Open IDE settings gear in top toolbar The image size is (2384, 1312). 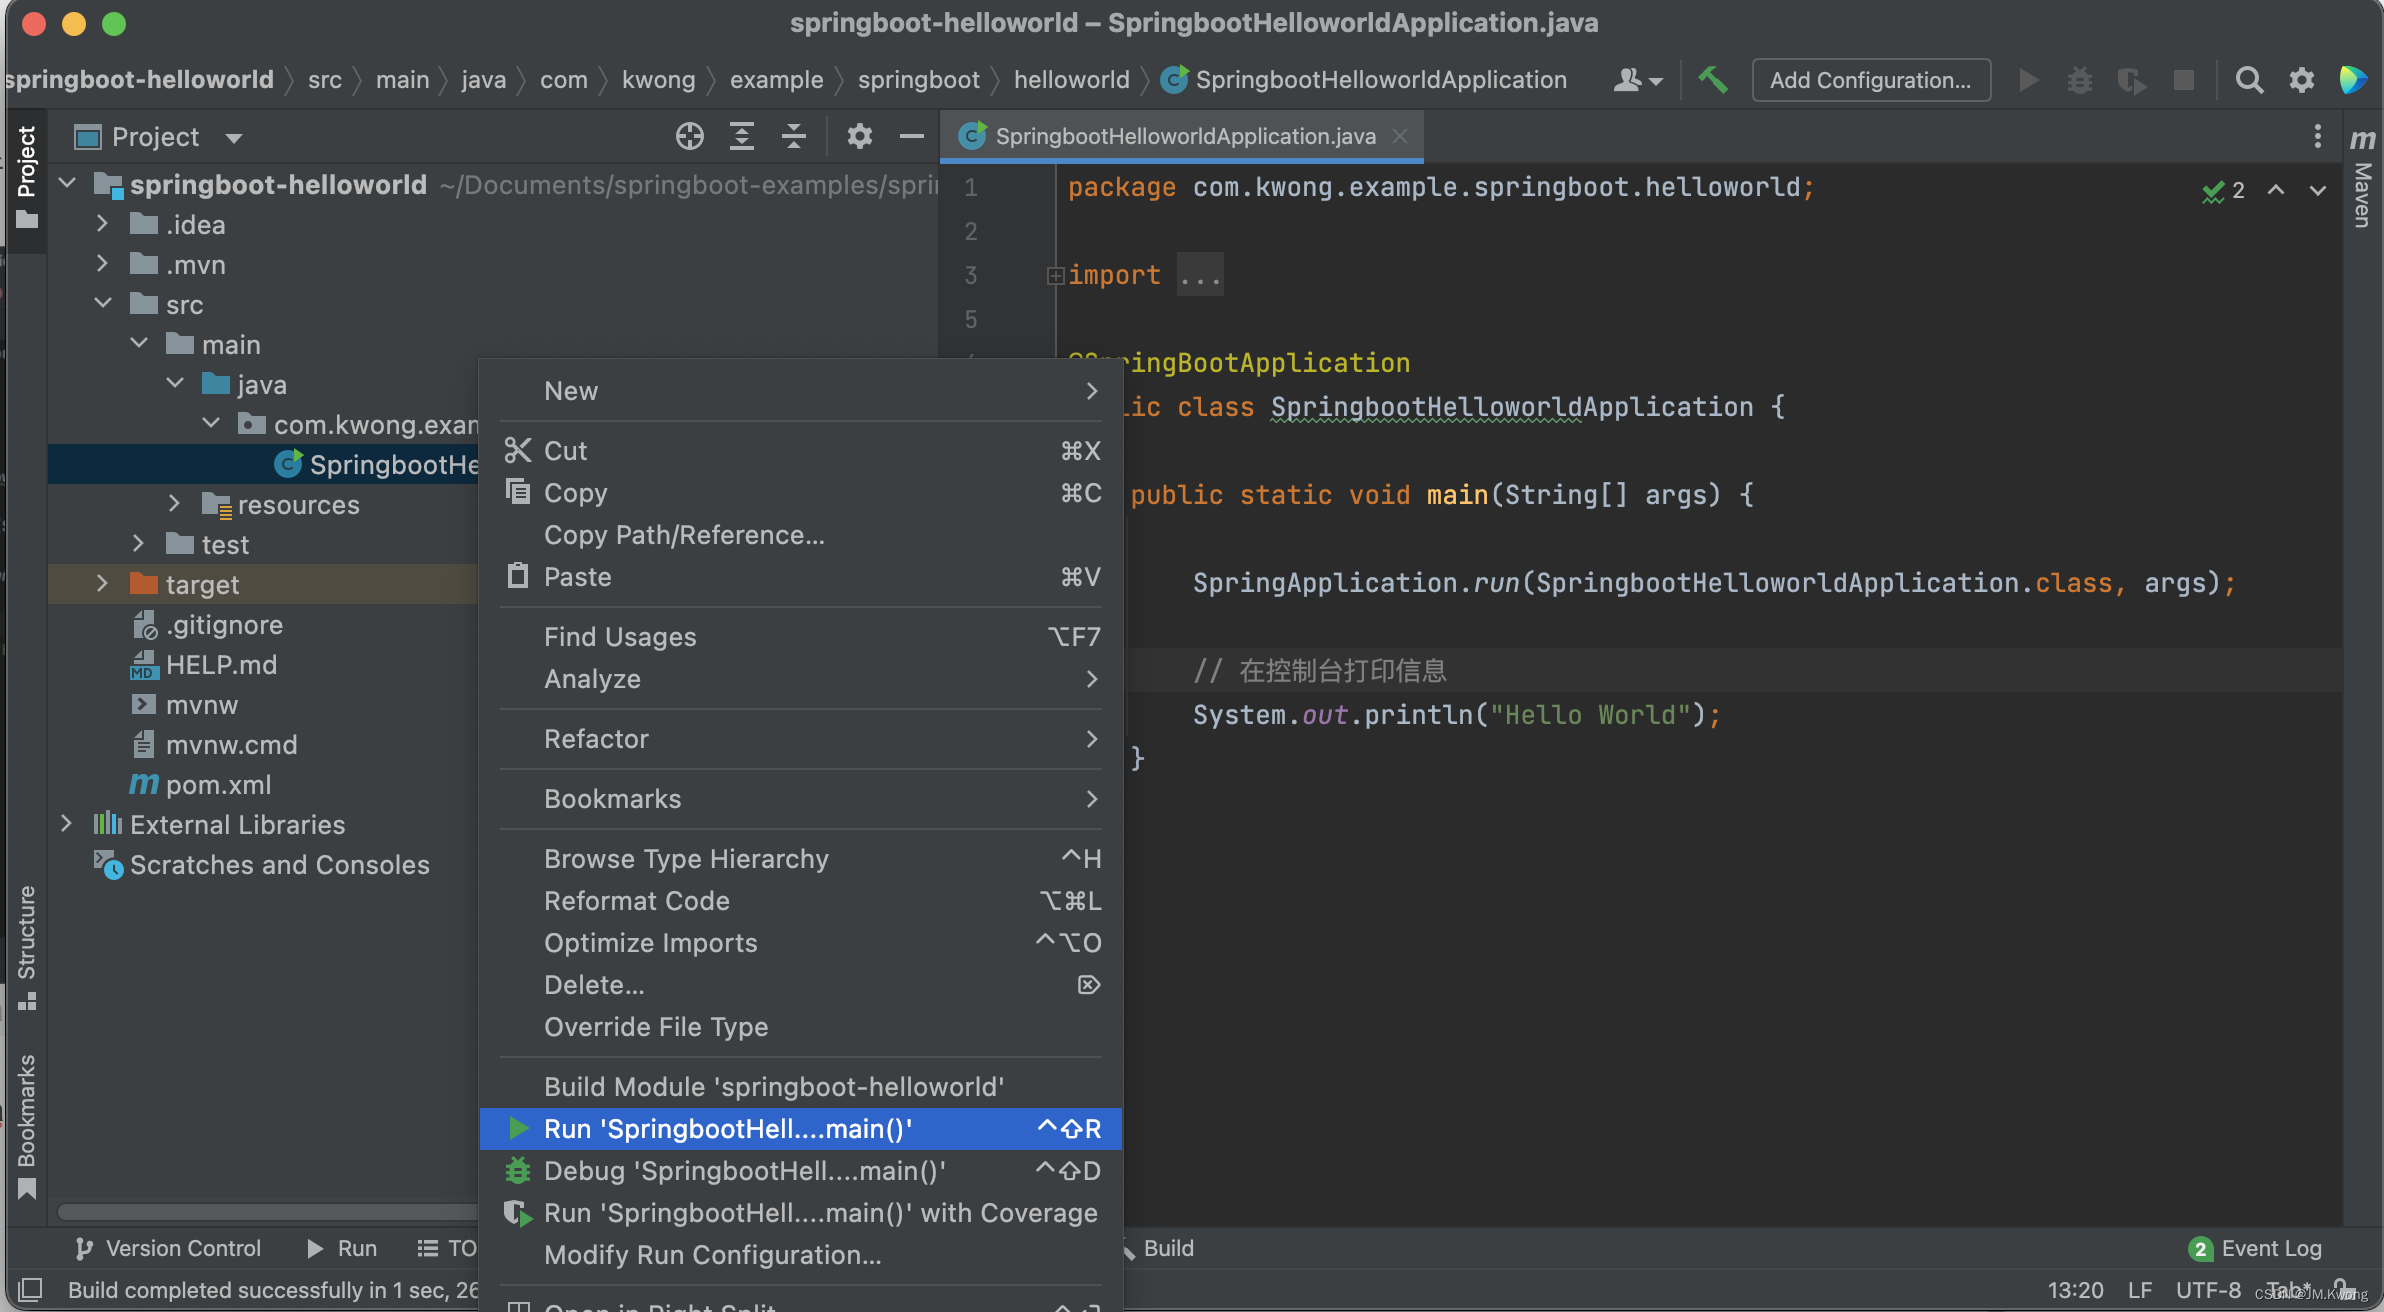(2301, 80)
